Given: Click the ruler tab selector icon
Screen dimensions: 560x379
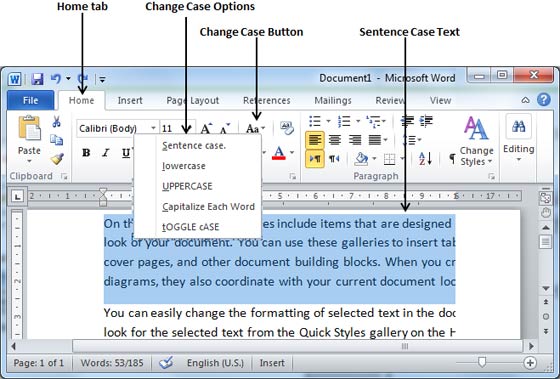Looking at the screenshot, I should (x=17, y=196).
